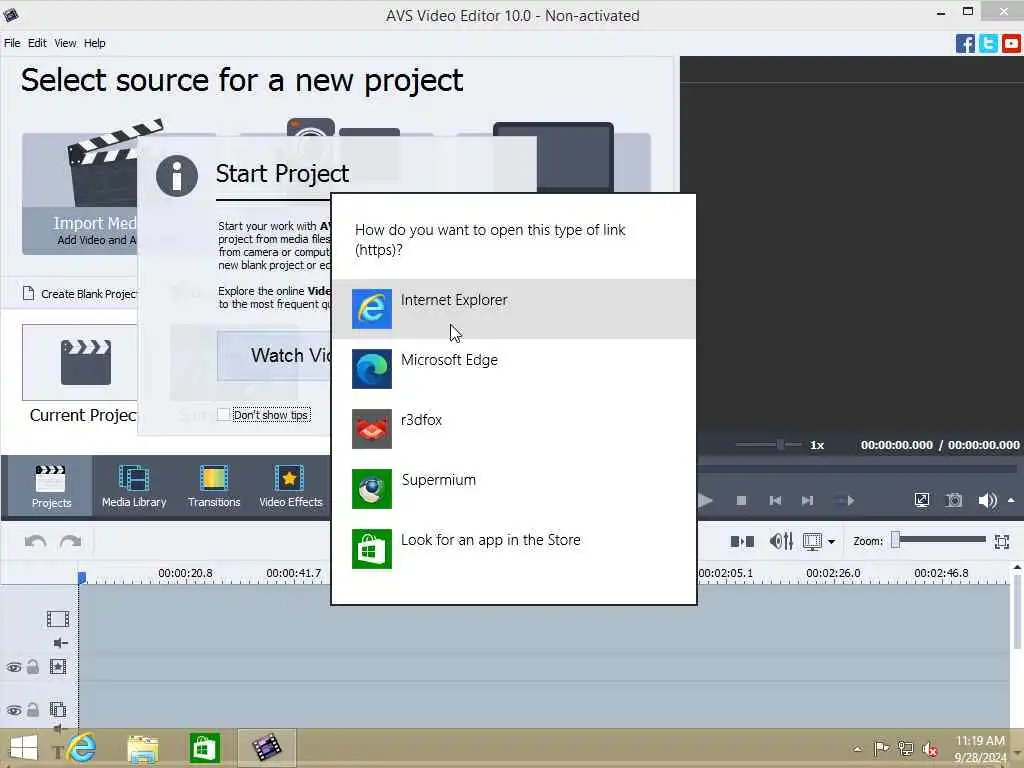
Task: Open the Transitions tab
Action: tap(214, 487)
